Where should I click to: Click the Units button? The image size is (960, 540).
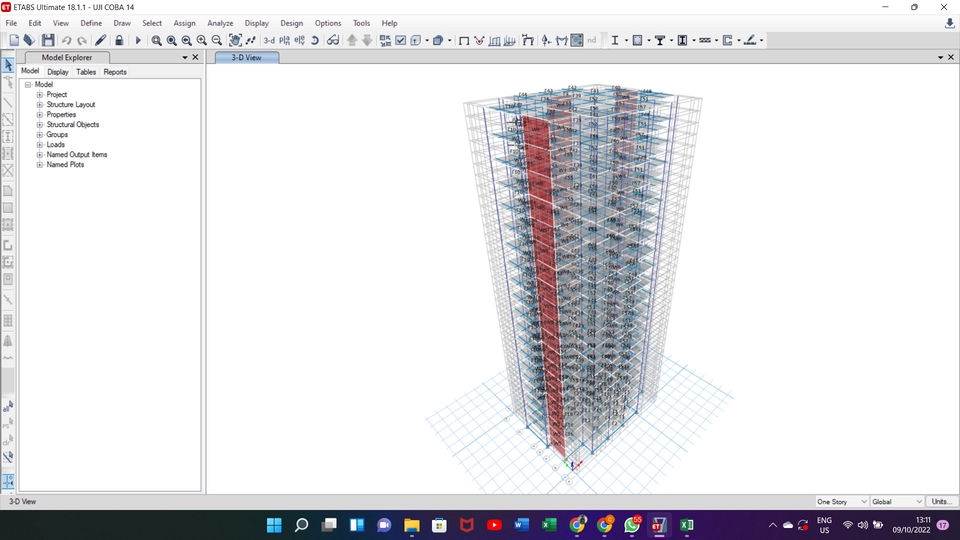(x=941, y=501)
